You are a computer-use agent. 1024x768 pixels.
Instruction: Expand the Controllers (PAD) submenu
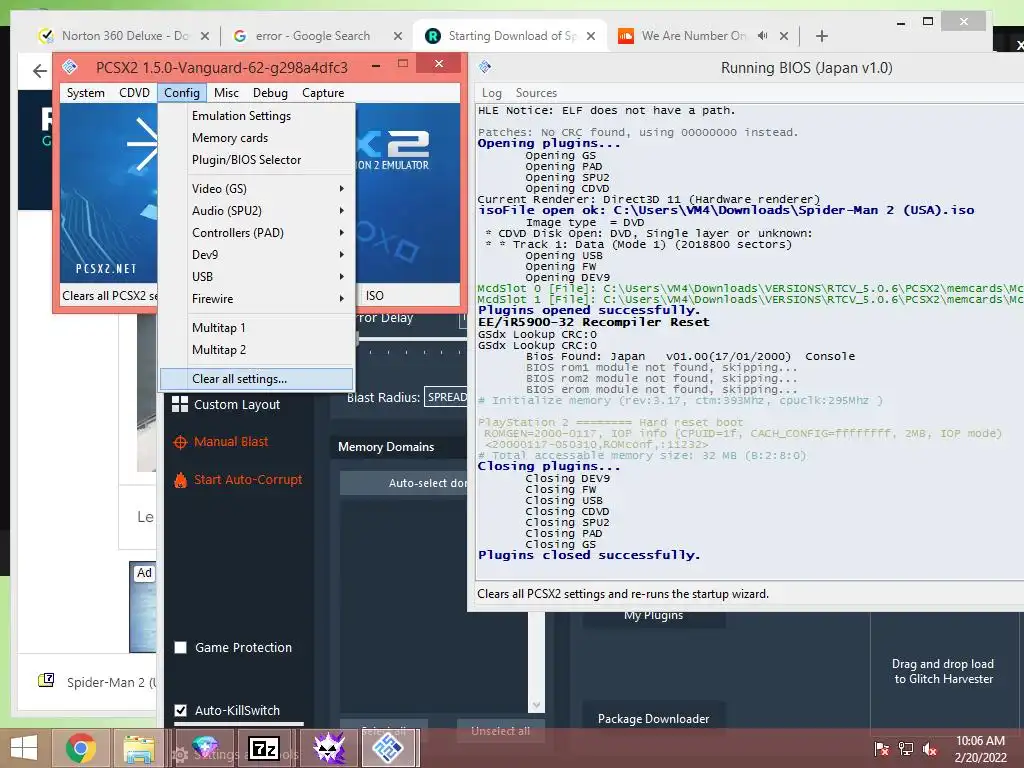[257, 233]
